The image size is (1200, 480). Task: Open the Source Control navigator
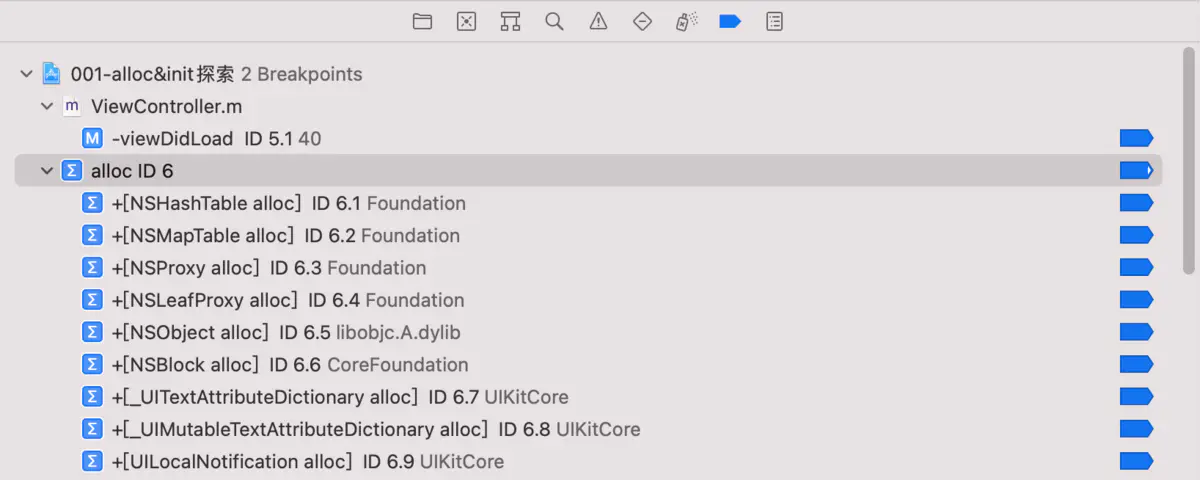pyautogui.click(x=466, y=21)
